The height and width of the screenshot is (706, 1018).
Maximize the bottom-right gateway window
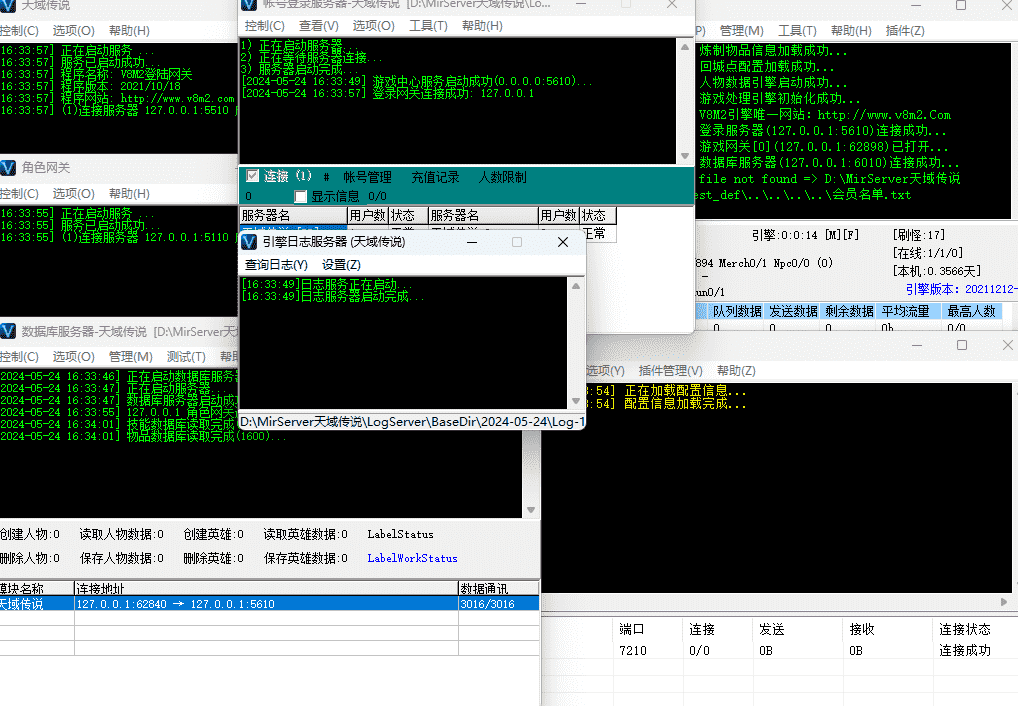point(962,345)
